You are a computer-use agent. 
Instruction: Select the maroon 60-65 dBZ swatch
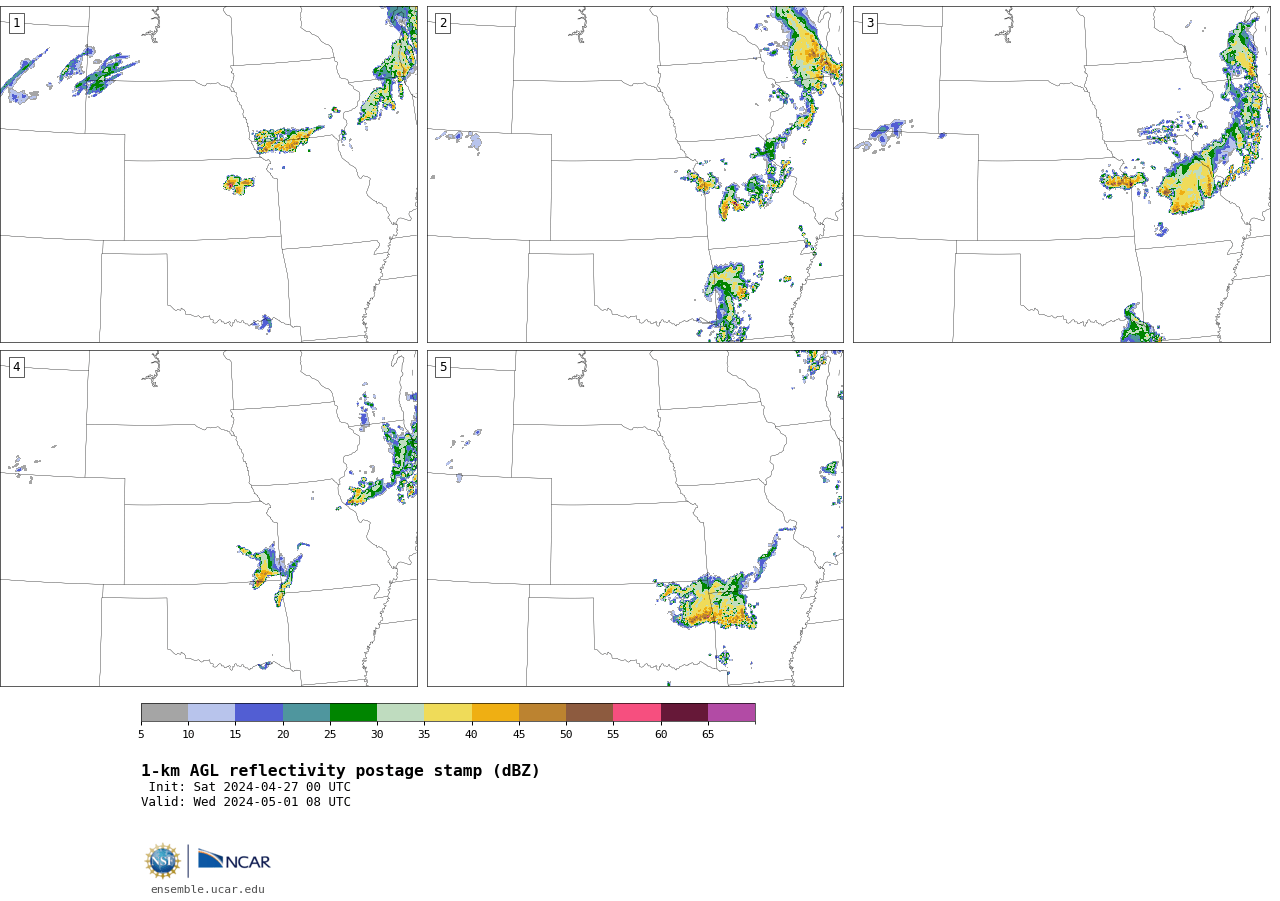click(x=684, y=713)
